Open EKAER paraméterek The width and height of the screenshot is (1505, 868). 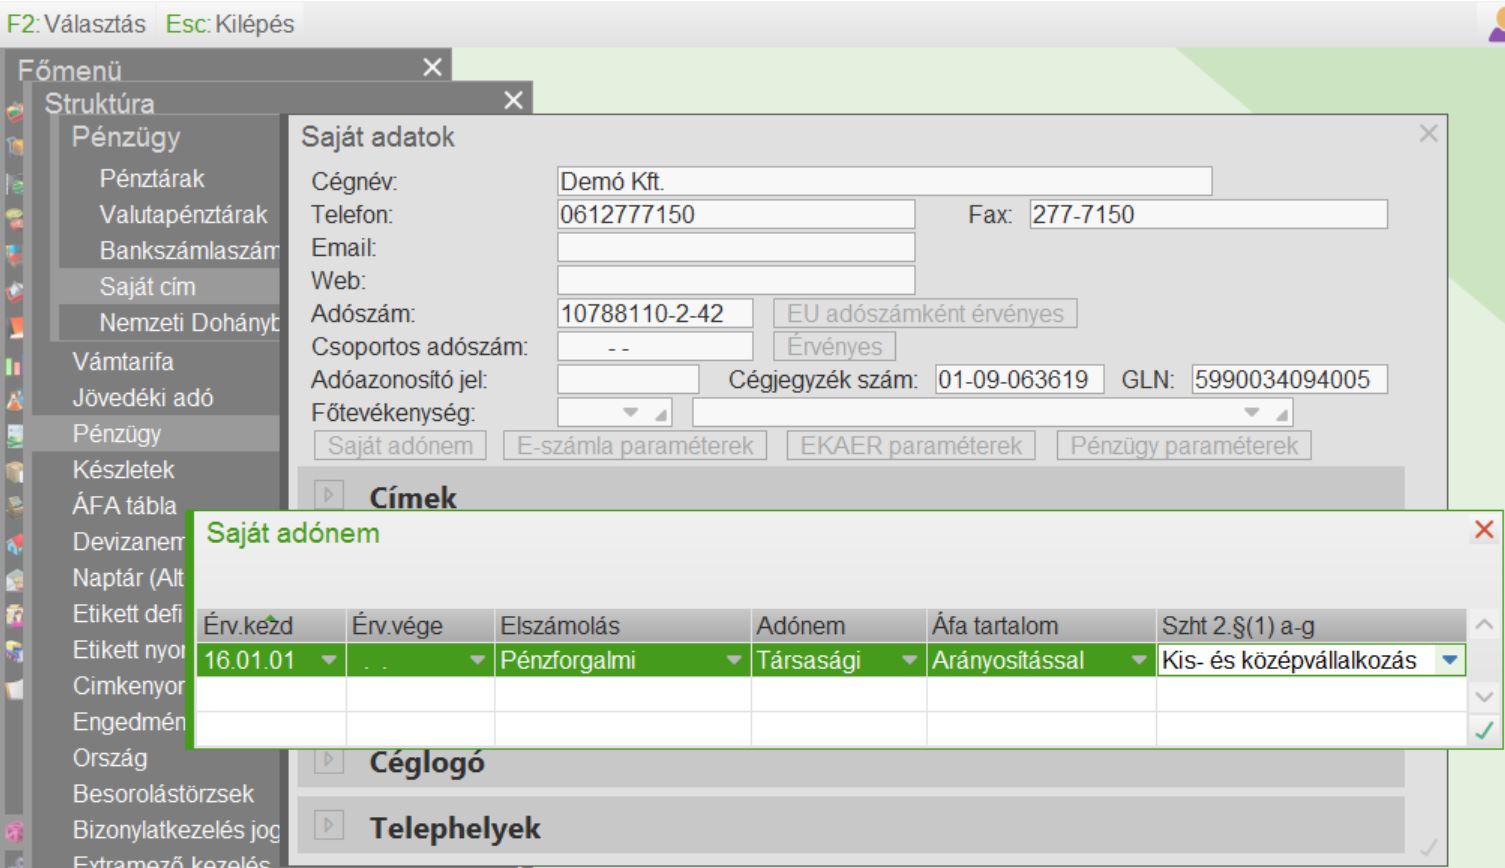point(911,446)
